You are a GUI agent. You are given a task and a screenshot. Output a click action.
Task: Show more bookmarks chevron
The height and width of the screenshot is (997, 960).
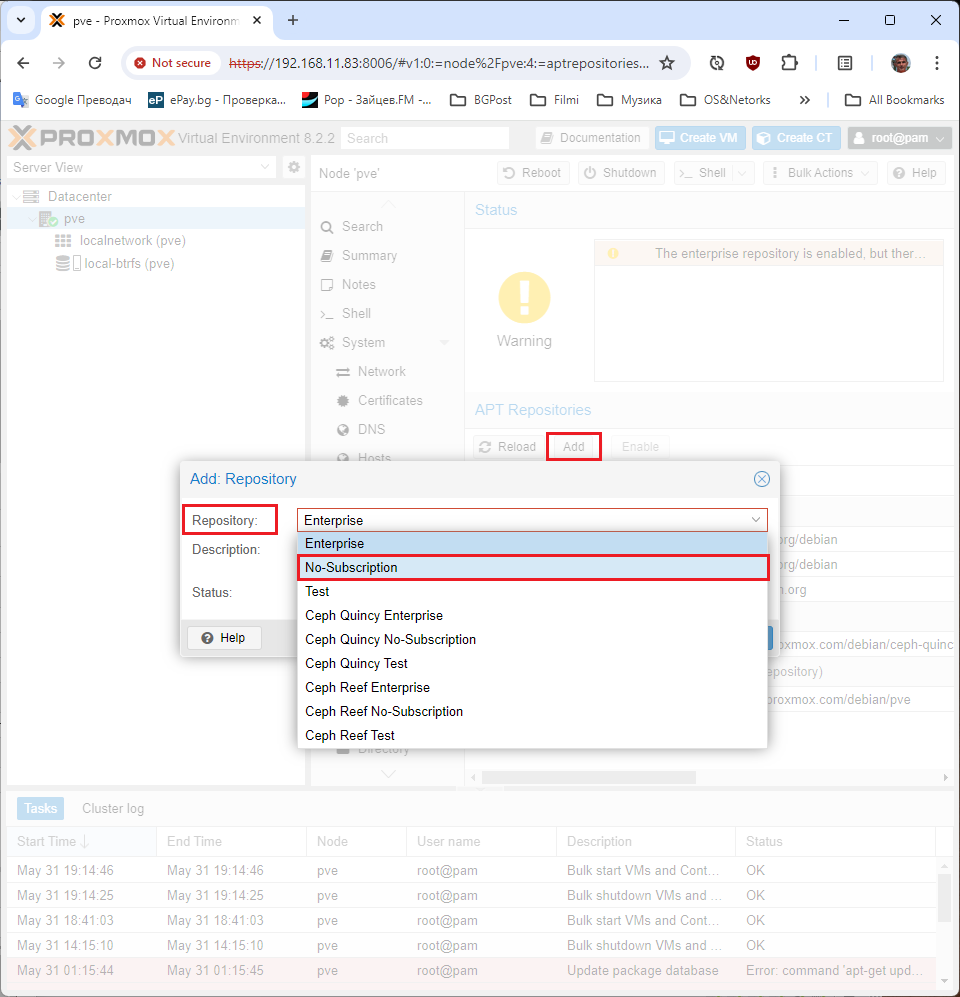[804, 100]
